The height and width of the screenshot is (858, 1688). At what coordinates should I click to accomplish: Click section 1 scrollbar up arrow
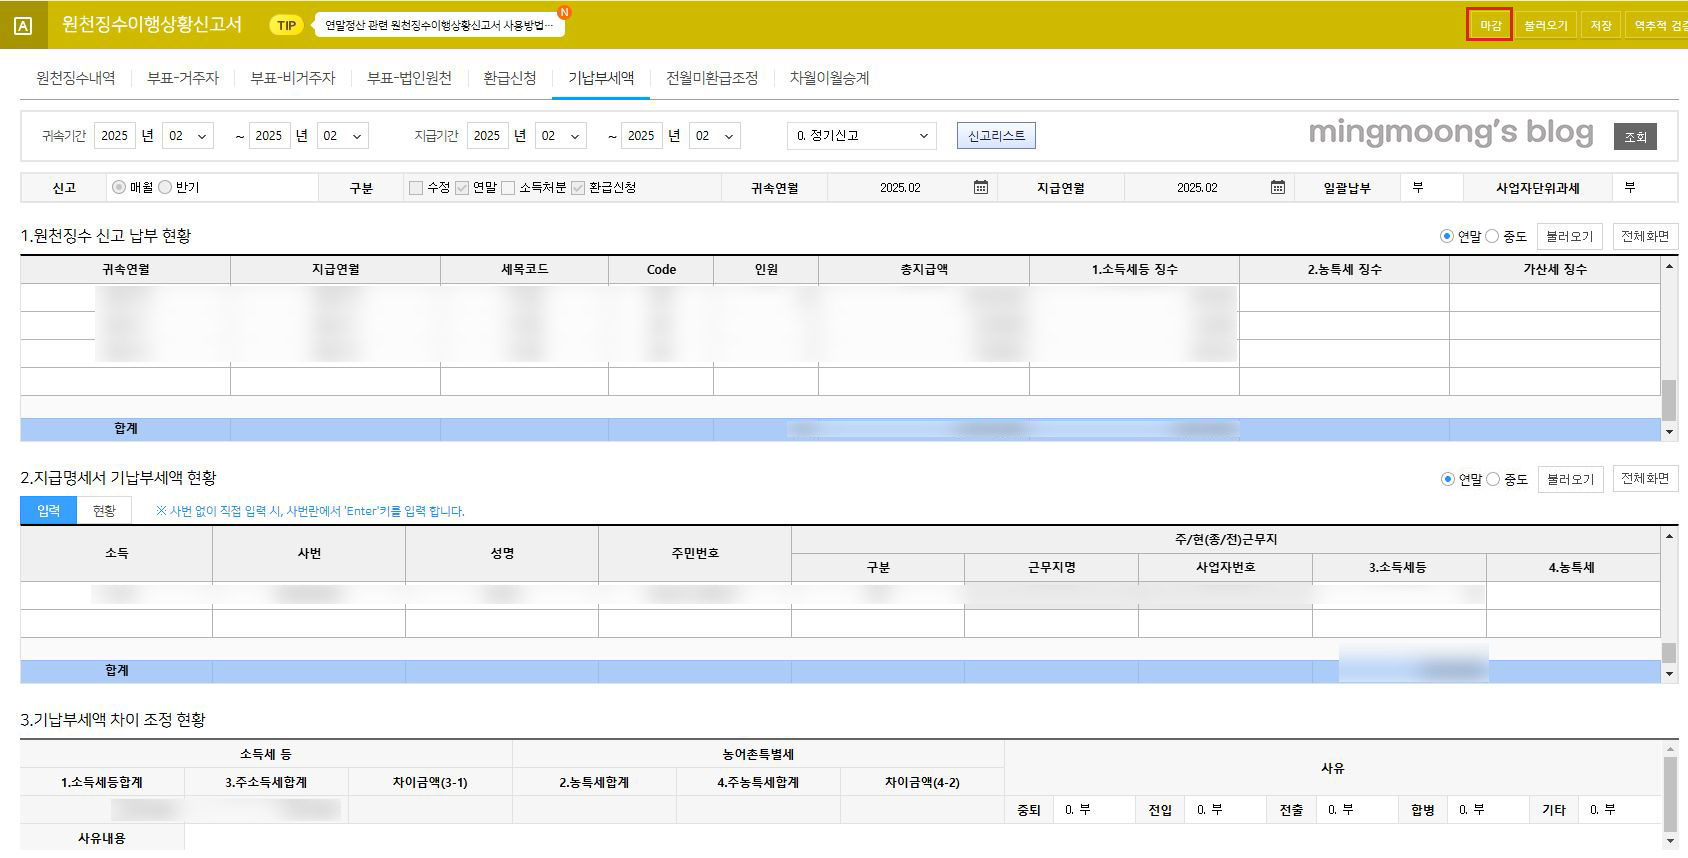click(x=1669, y=266)
